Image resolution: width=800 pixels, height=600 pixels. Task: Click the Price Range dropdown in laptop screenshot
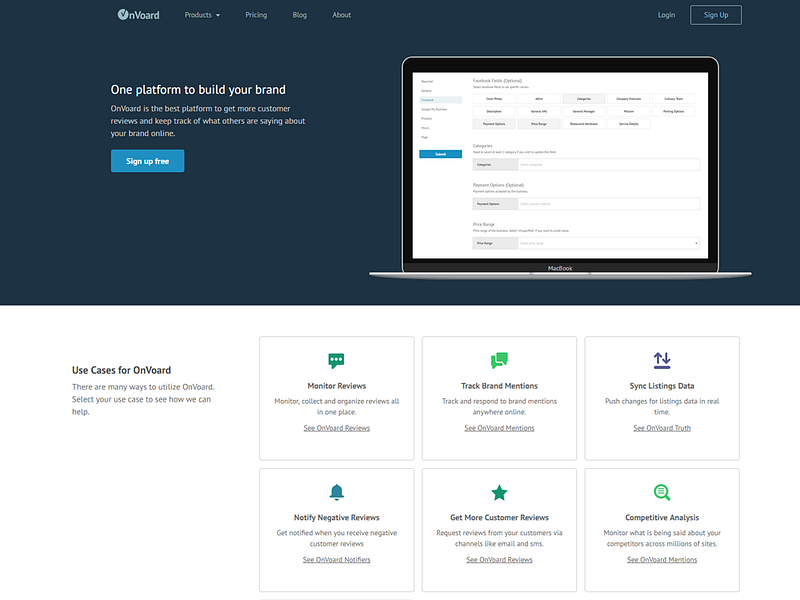click(x=609, y=243)
